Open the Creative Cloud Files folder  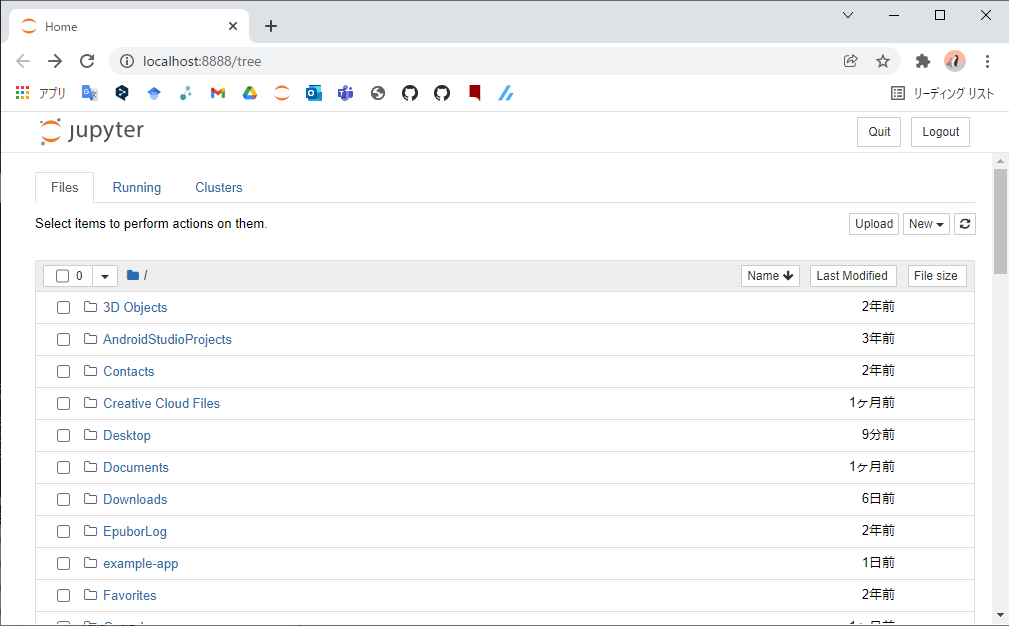point(162,403)
